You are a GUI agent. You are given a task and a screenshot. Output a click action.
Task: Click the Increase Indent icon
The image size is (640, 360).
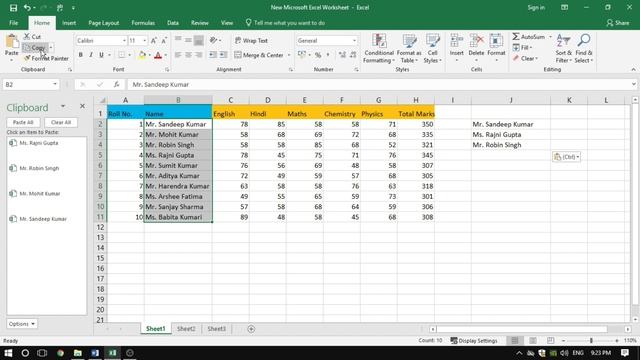click(223, 55)
